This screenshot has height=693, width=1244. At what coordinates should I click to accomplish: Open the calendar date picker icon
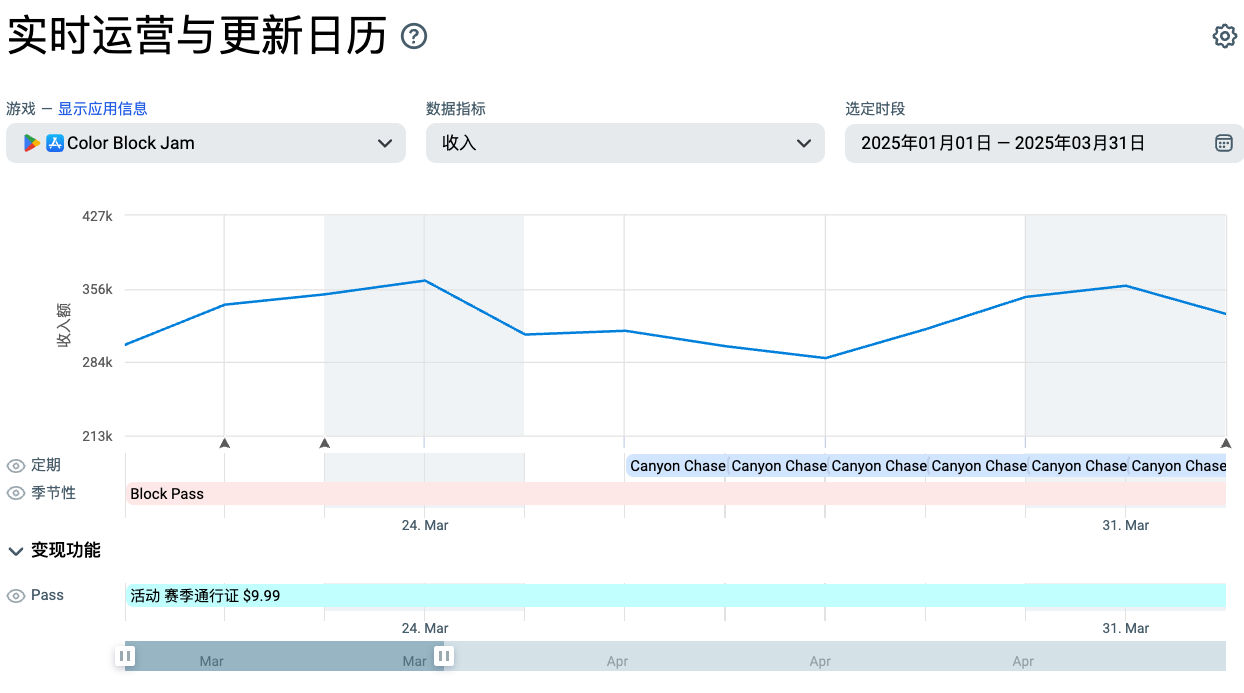(x=1223, y=143)
